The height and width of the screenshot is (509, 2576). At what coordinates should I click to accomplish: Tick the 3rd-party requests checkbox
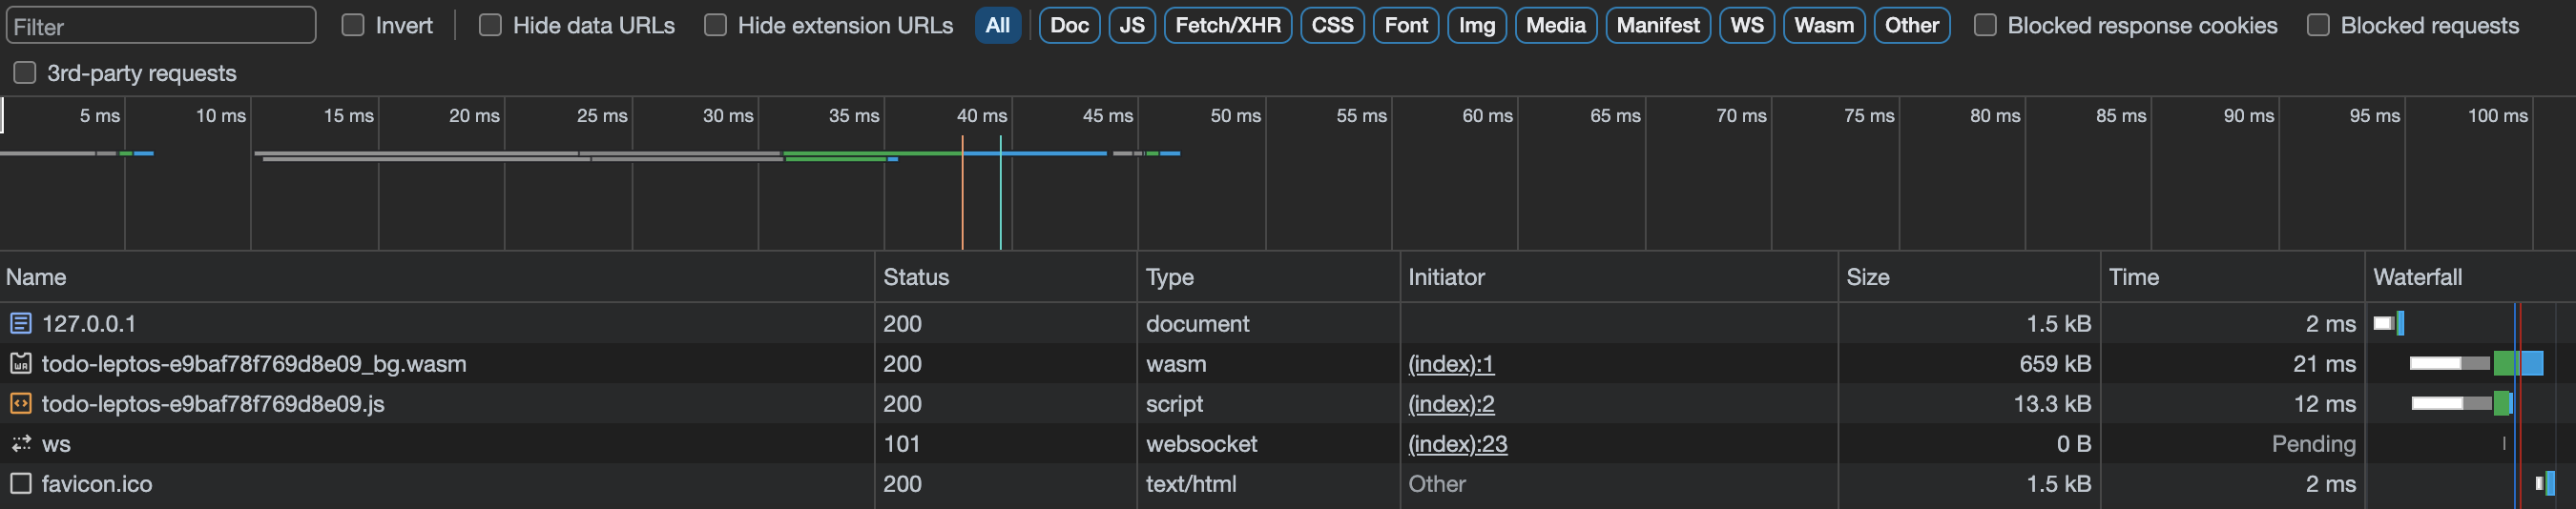point(25,73)
